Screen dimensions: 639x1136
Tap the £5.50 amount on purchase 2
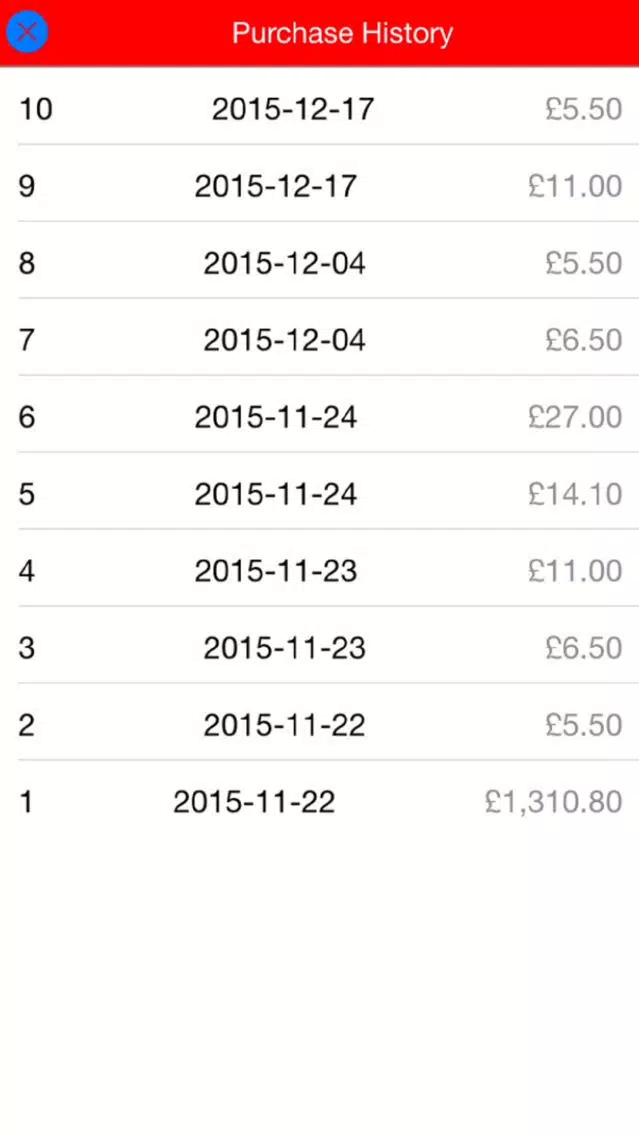583,725
